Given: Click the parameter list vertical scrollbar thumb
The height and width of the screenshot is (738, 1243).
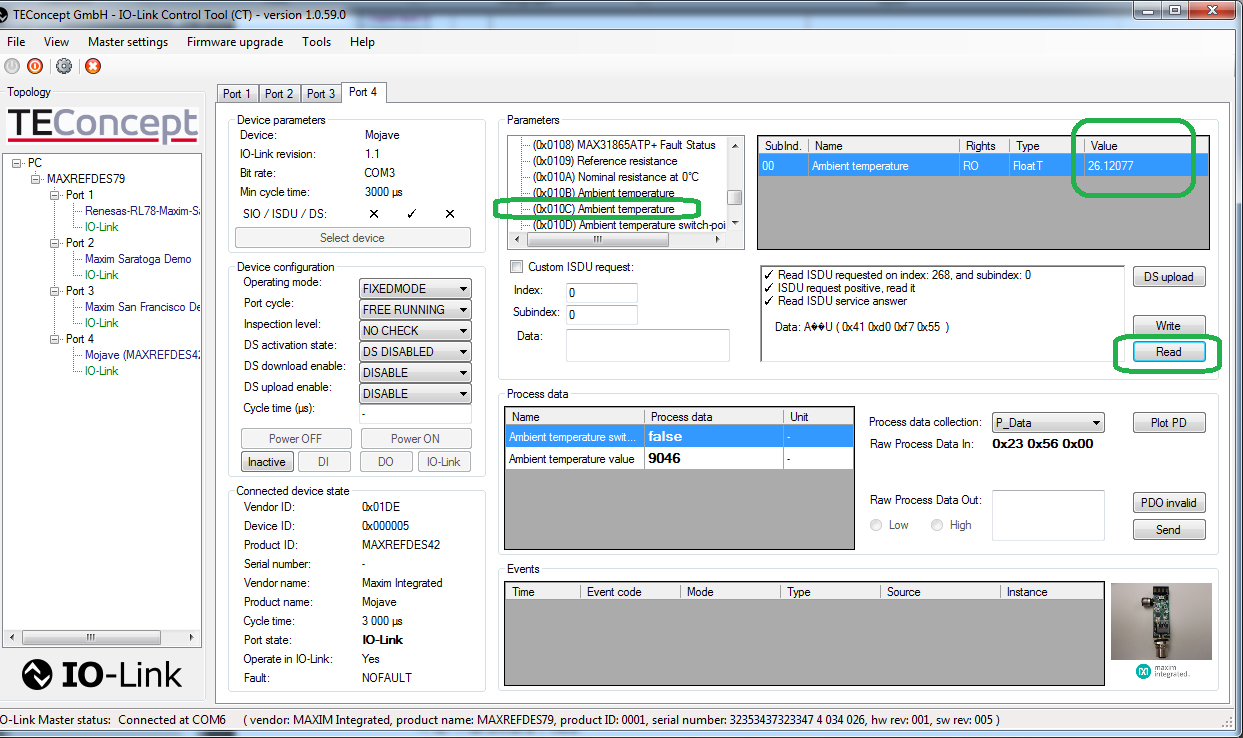Looking at the screenshot, I should [x=734, y=197].
